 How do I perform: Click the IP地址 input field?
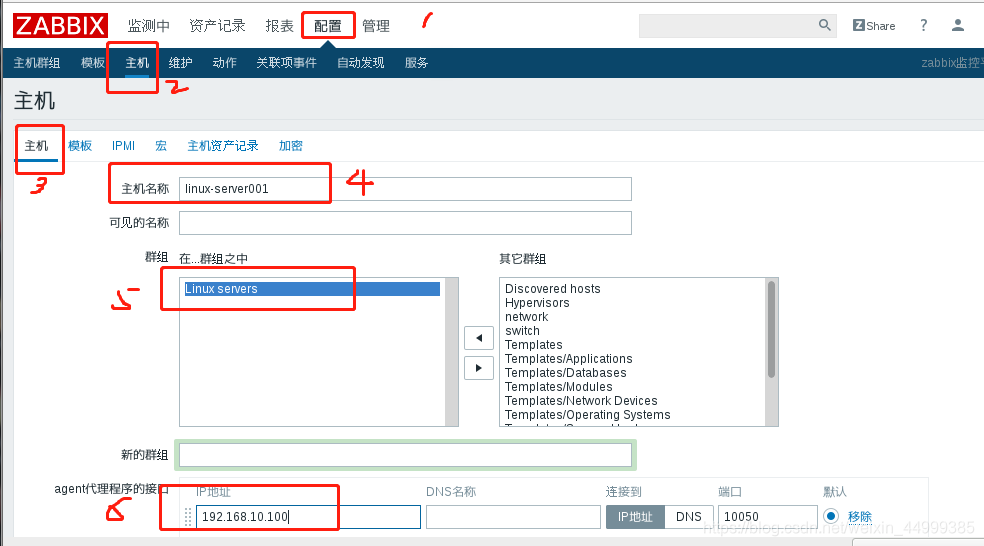tap(308, 517)
